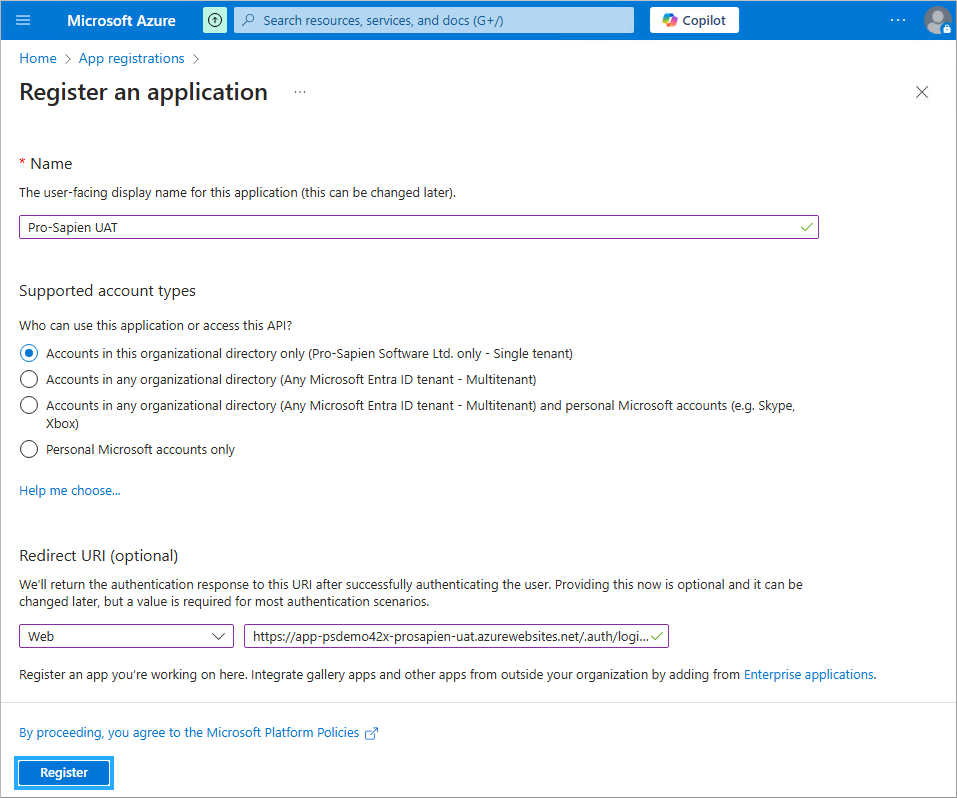Close the Register an application pane
The width and height of the screenshot is (957, 798).
pos(922,92)
